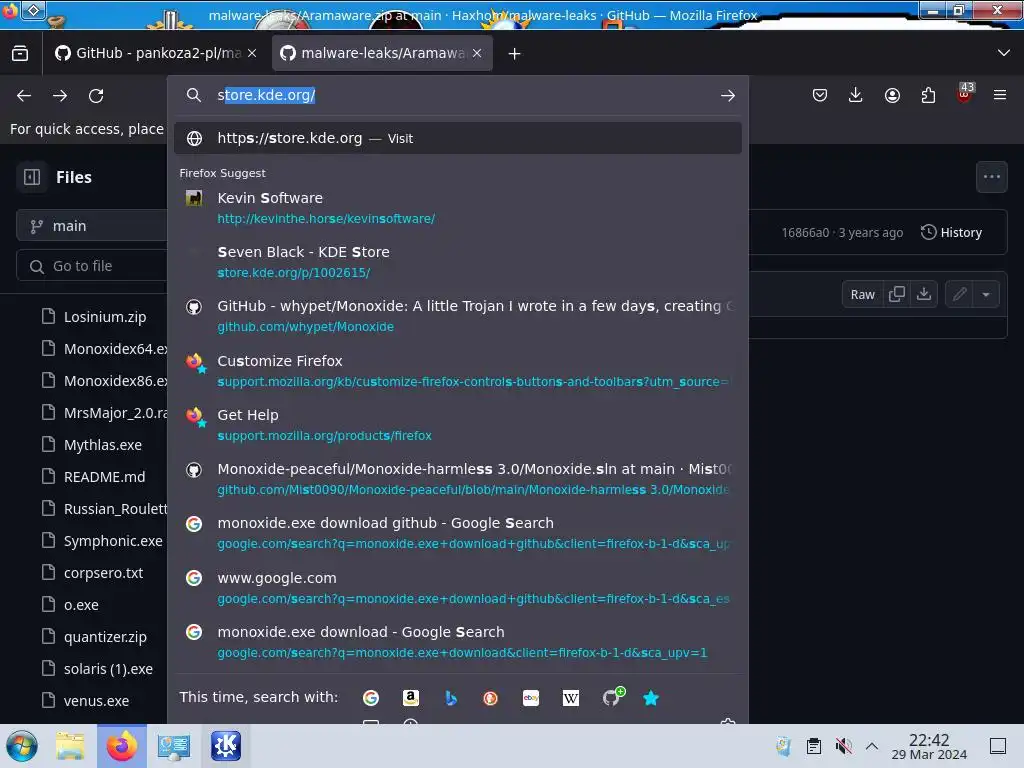This screenshot has width=1024, height=768.
Task: Open a new tab
Action: click(x=515, y=54)
